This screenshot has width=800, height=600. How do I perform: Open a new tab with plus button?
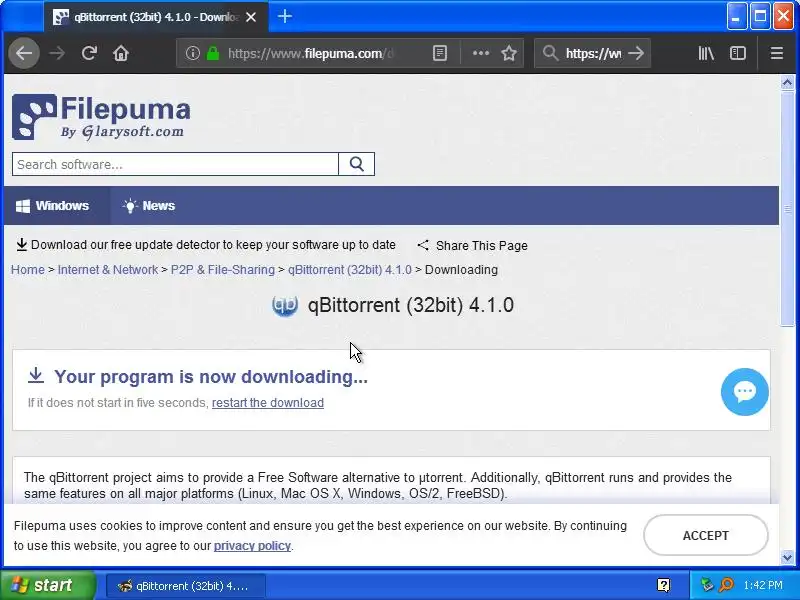pos(285,16)
